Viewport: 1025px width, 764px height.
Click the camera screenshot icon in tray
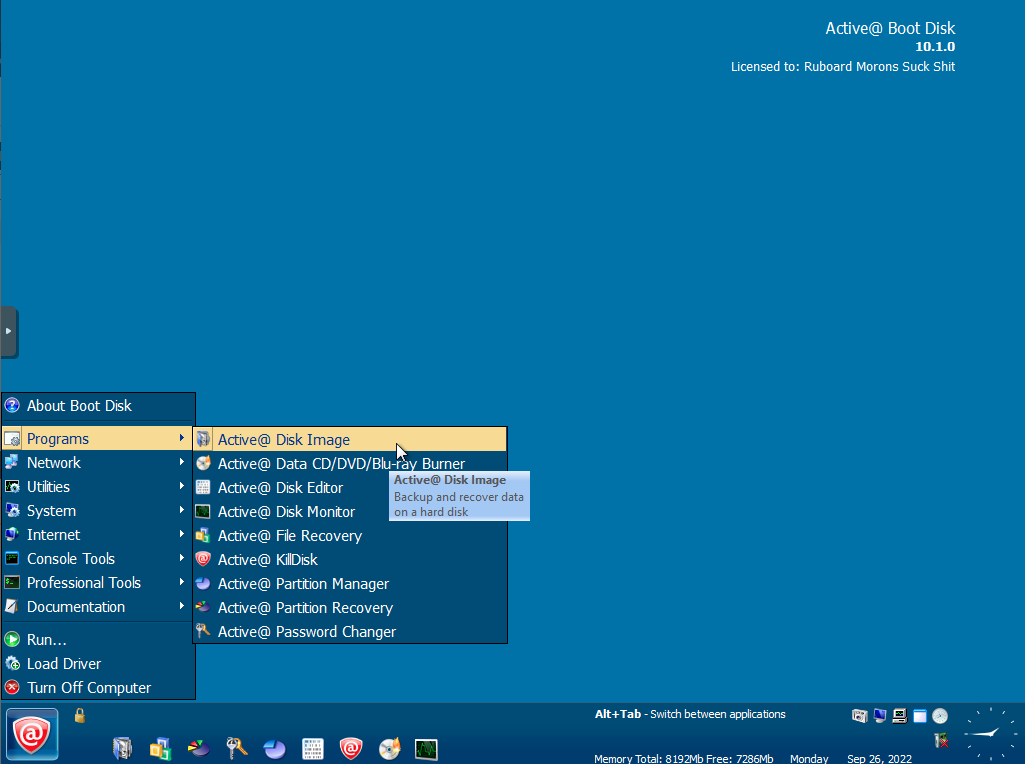(x=859, y=716)
